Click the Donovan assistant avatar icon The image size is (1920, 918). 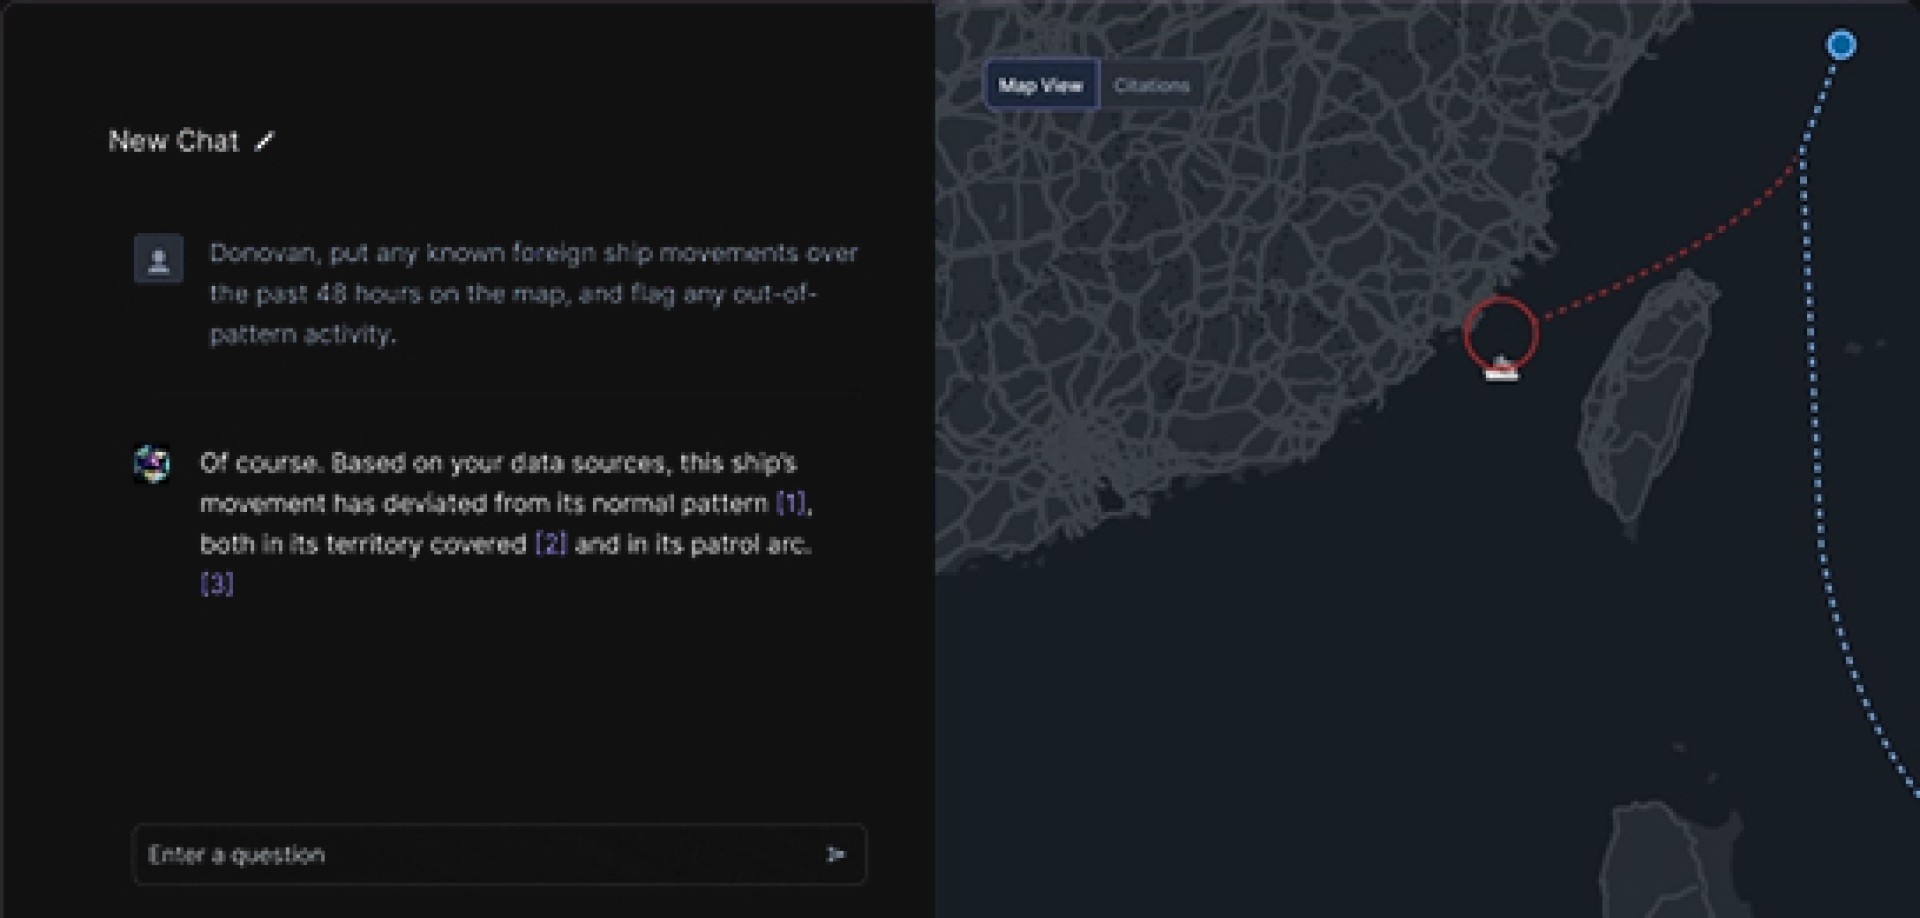point(152,464)
